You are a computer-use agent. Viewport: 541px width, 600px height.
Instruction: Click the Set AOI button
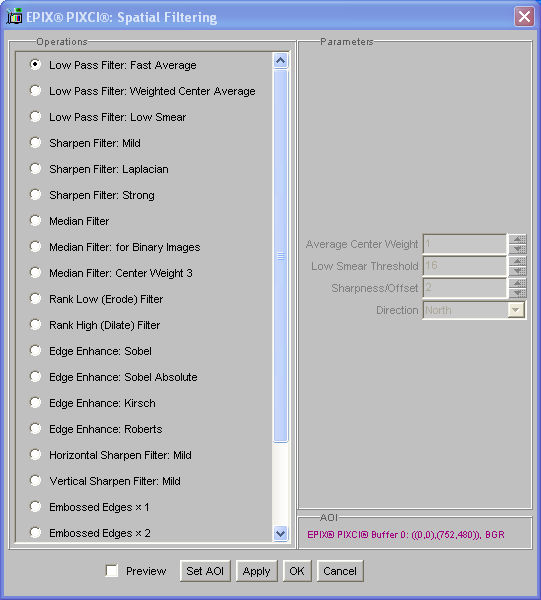tap(205, 571)
